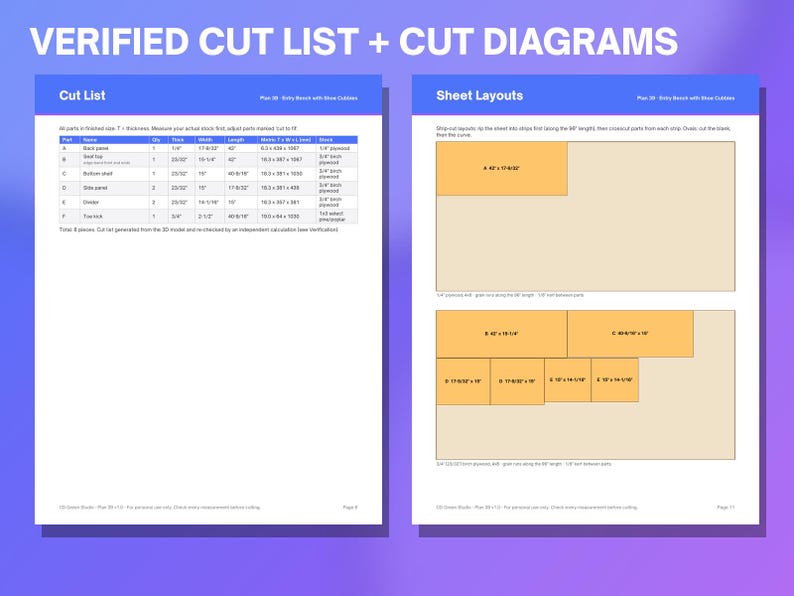Screen dimensions: 794x596
Task: Click the 'Strip-cut layouts' instruction paragraph
Action: click(x=583, y=132)
